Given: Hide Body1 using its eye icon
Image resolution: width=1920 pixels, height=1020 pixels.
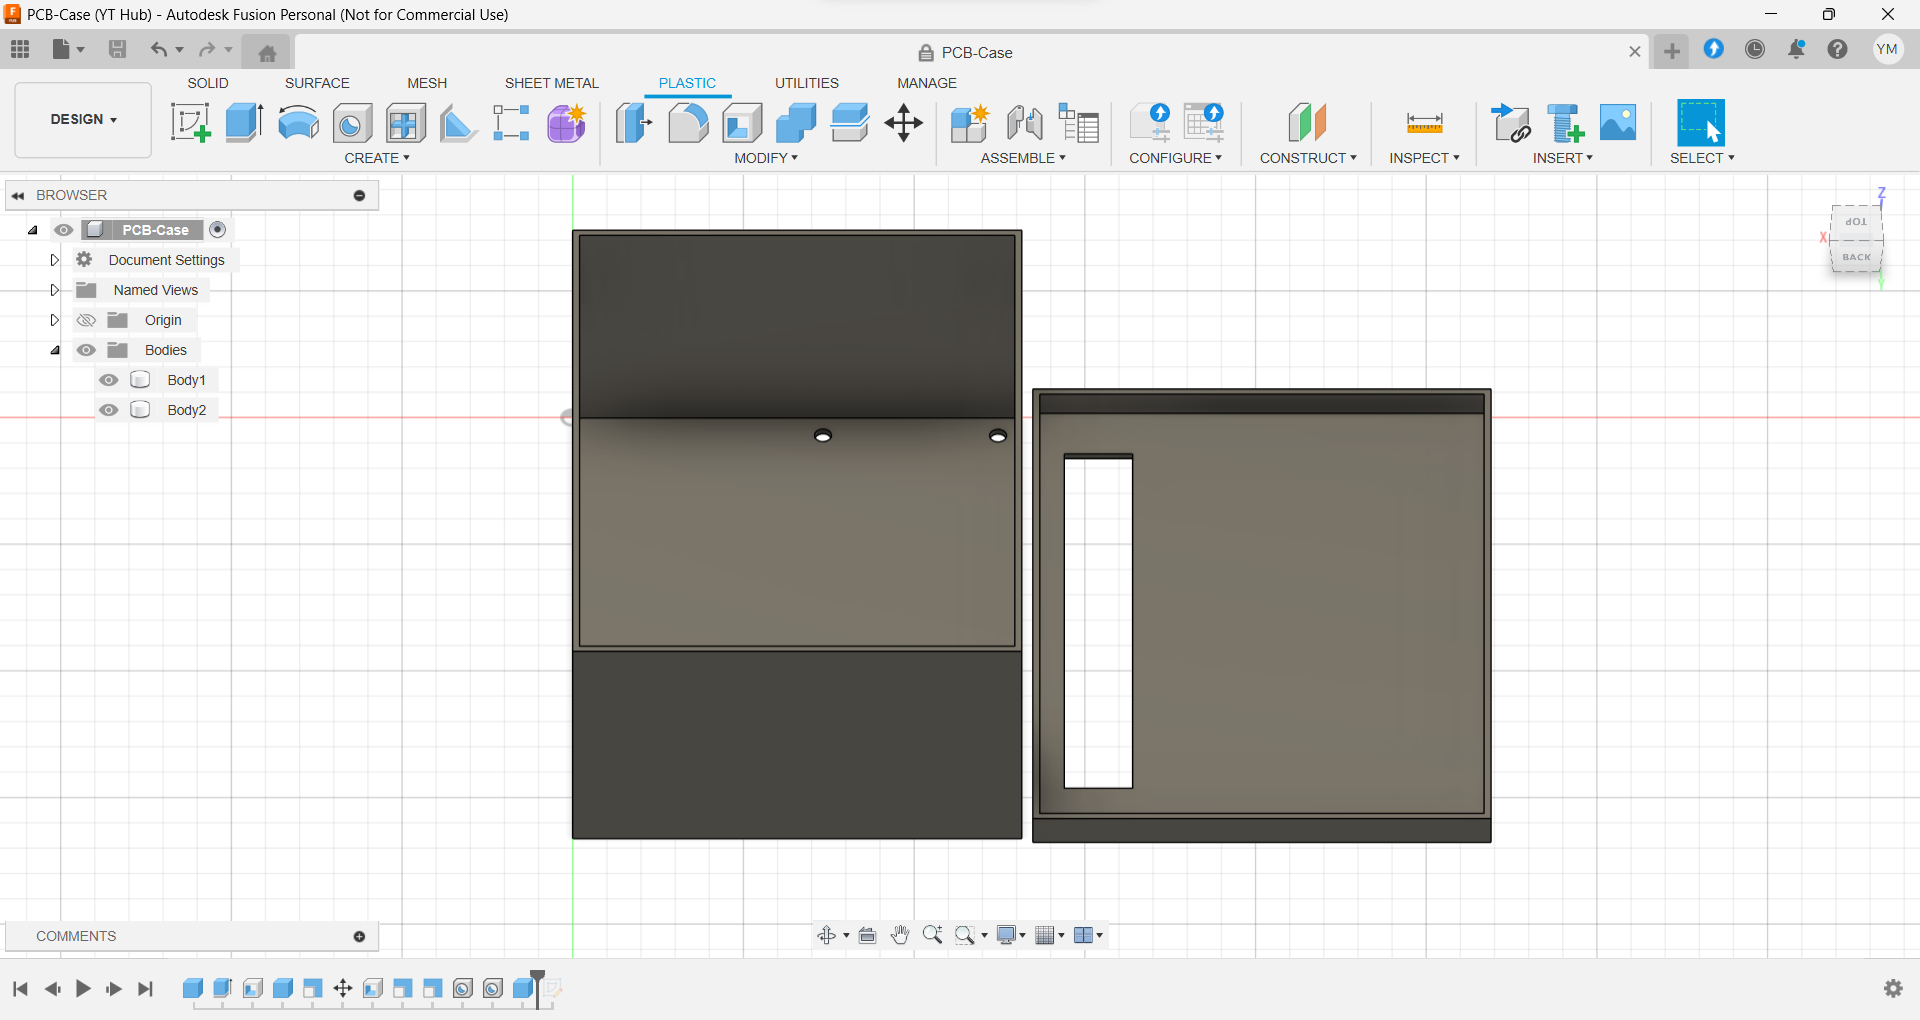Looking at the screenshot, I should 109,380.
